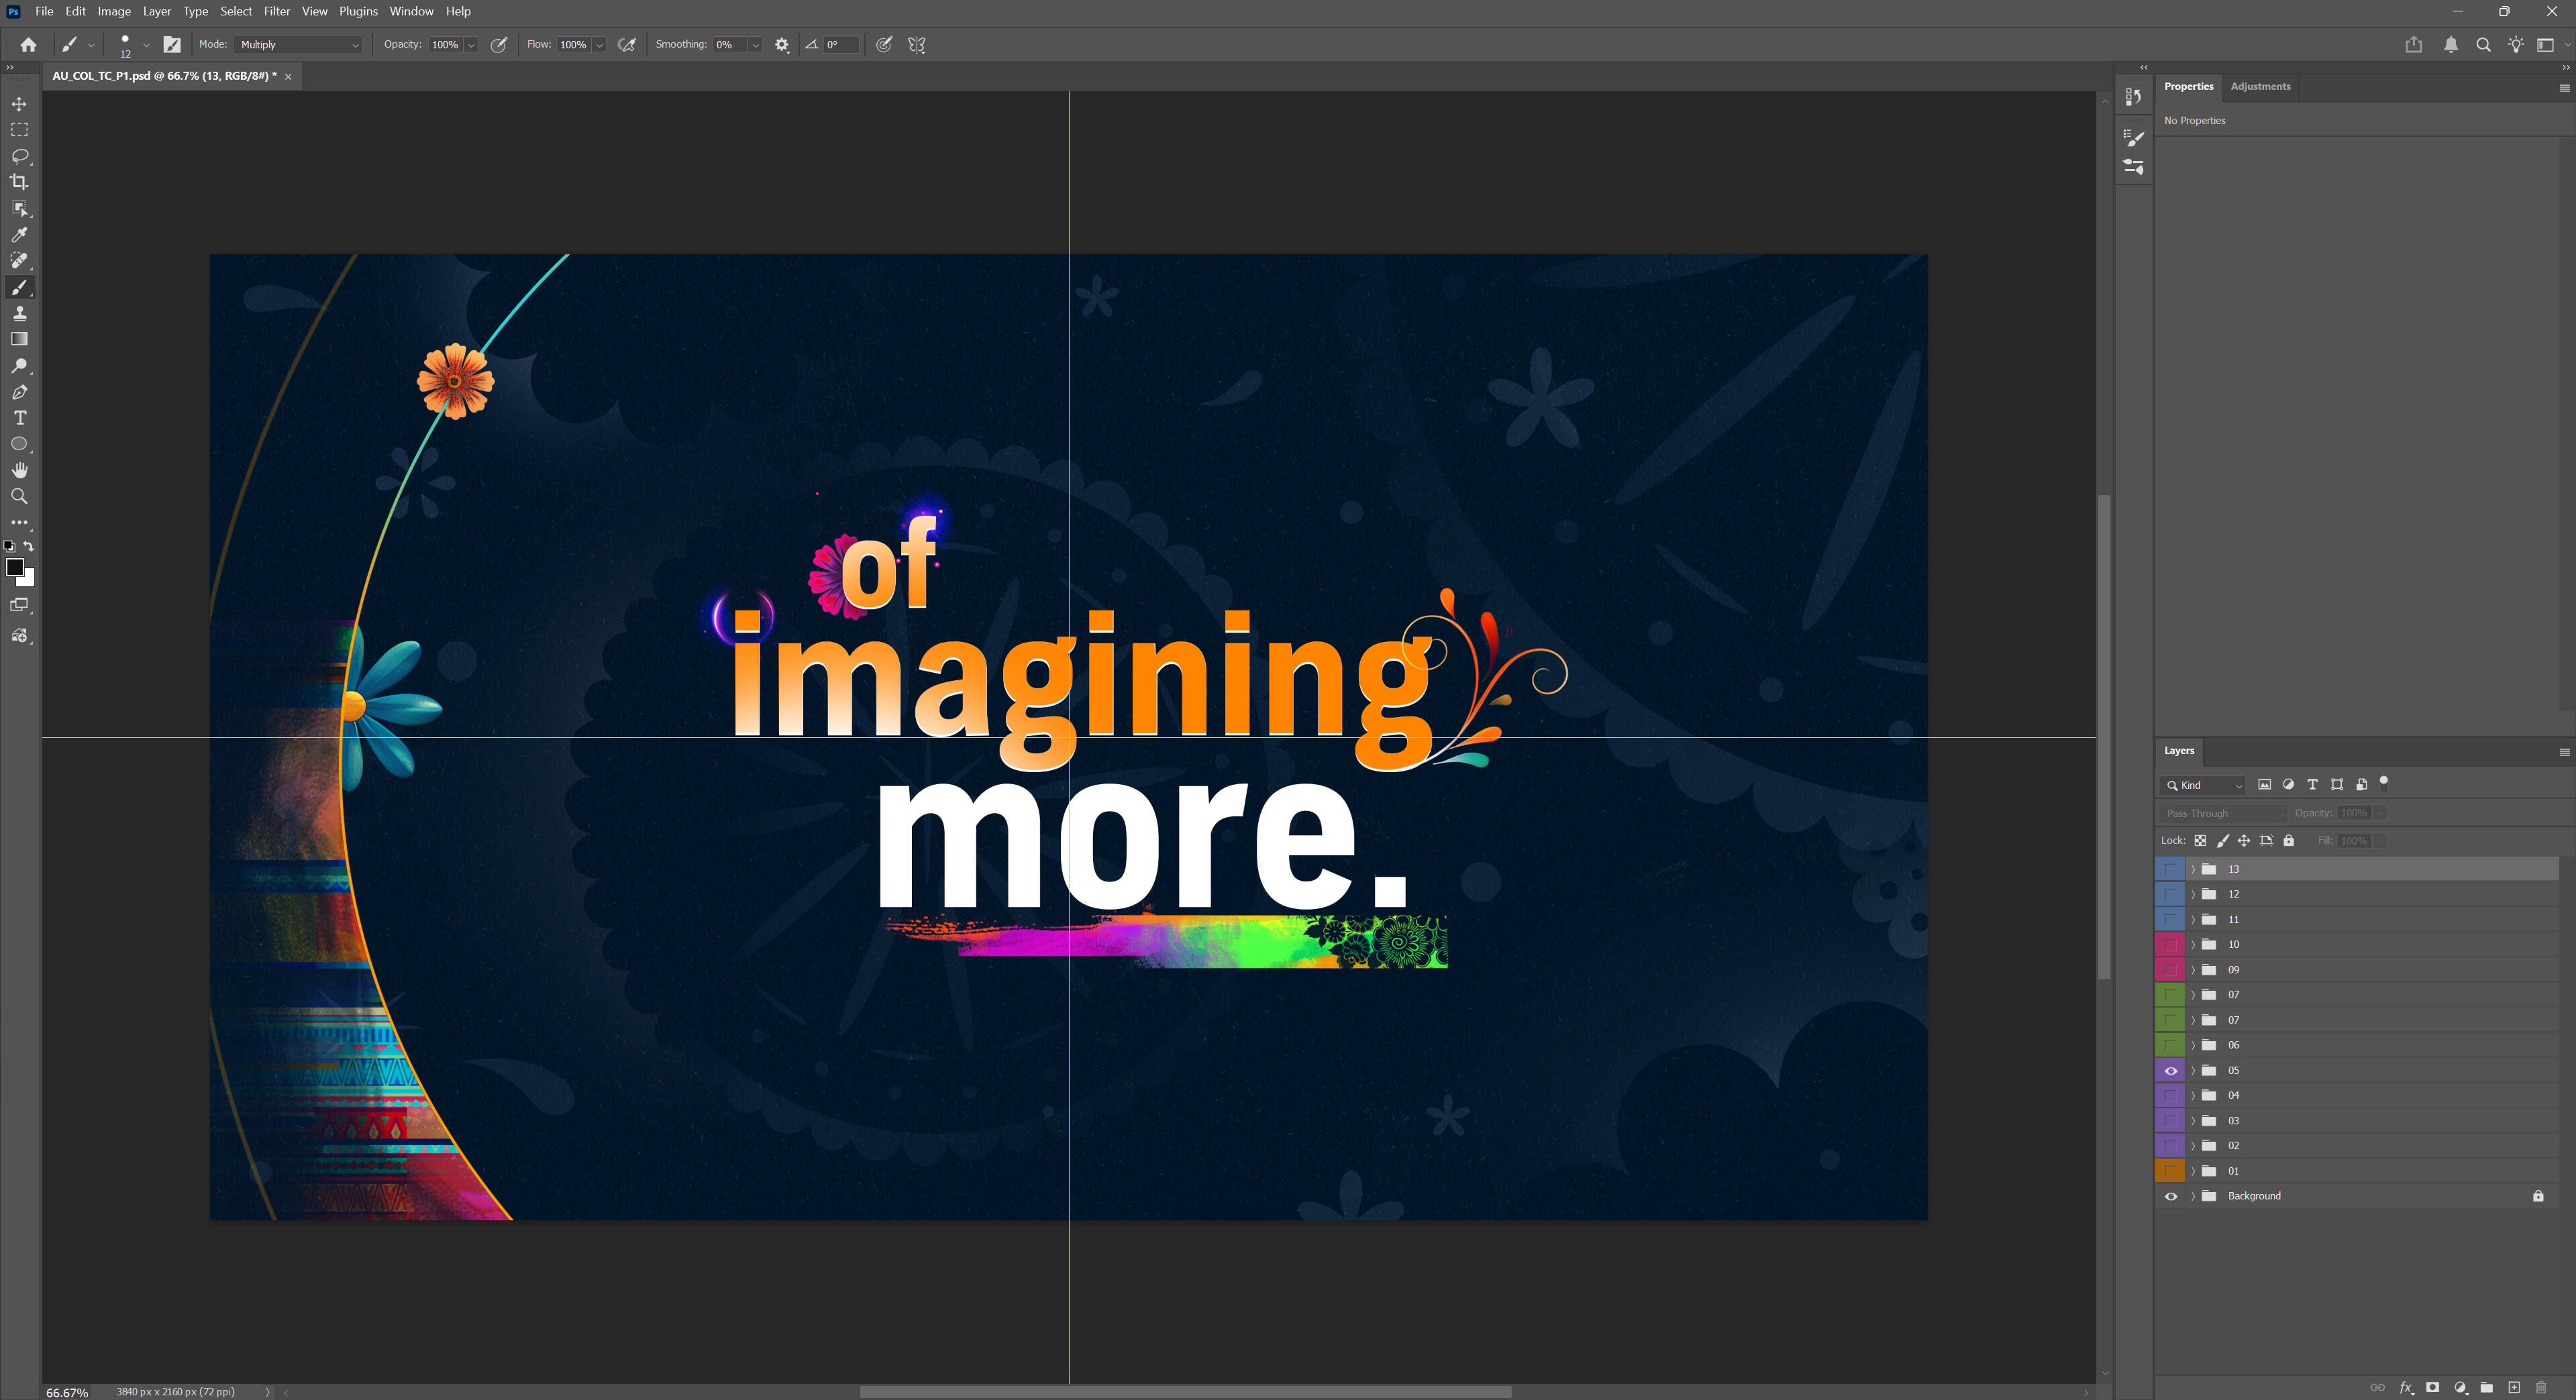This screenshot has width=2576, height=1400.
Task: Click the zoom percentage field in status bar
Action: coord(67,1392)
